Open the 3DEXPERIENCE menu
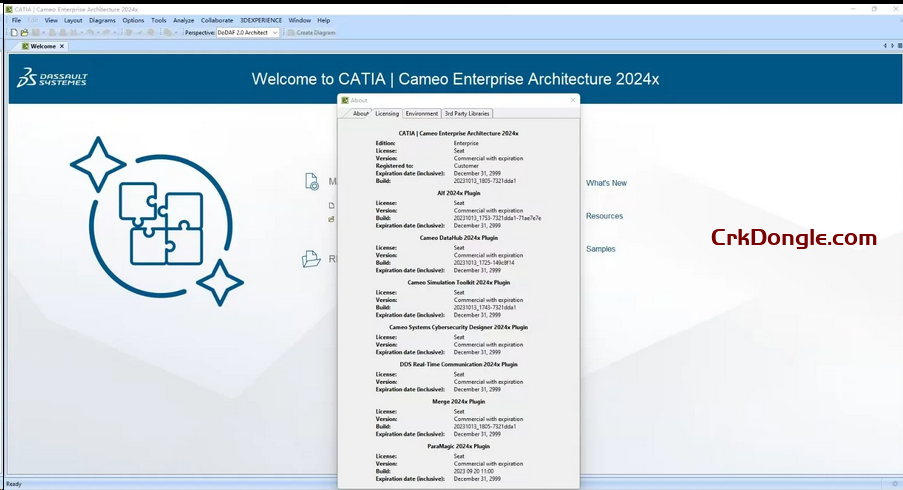The image size is (903, 490). 261,20
